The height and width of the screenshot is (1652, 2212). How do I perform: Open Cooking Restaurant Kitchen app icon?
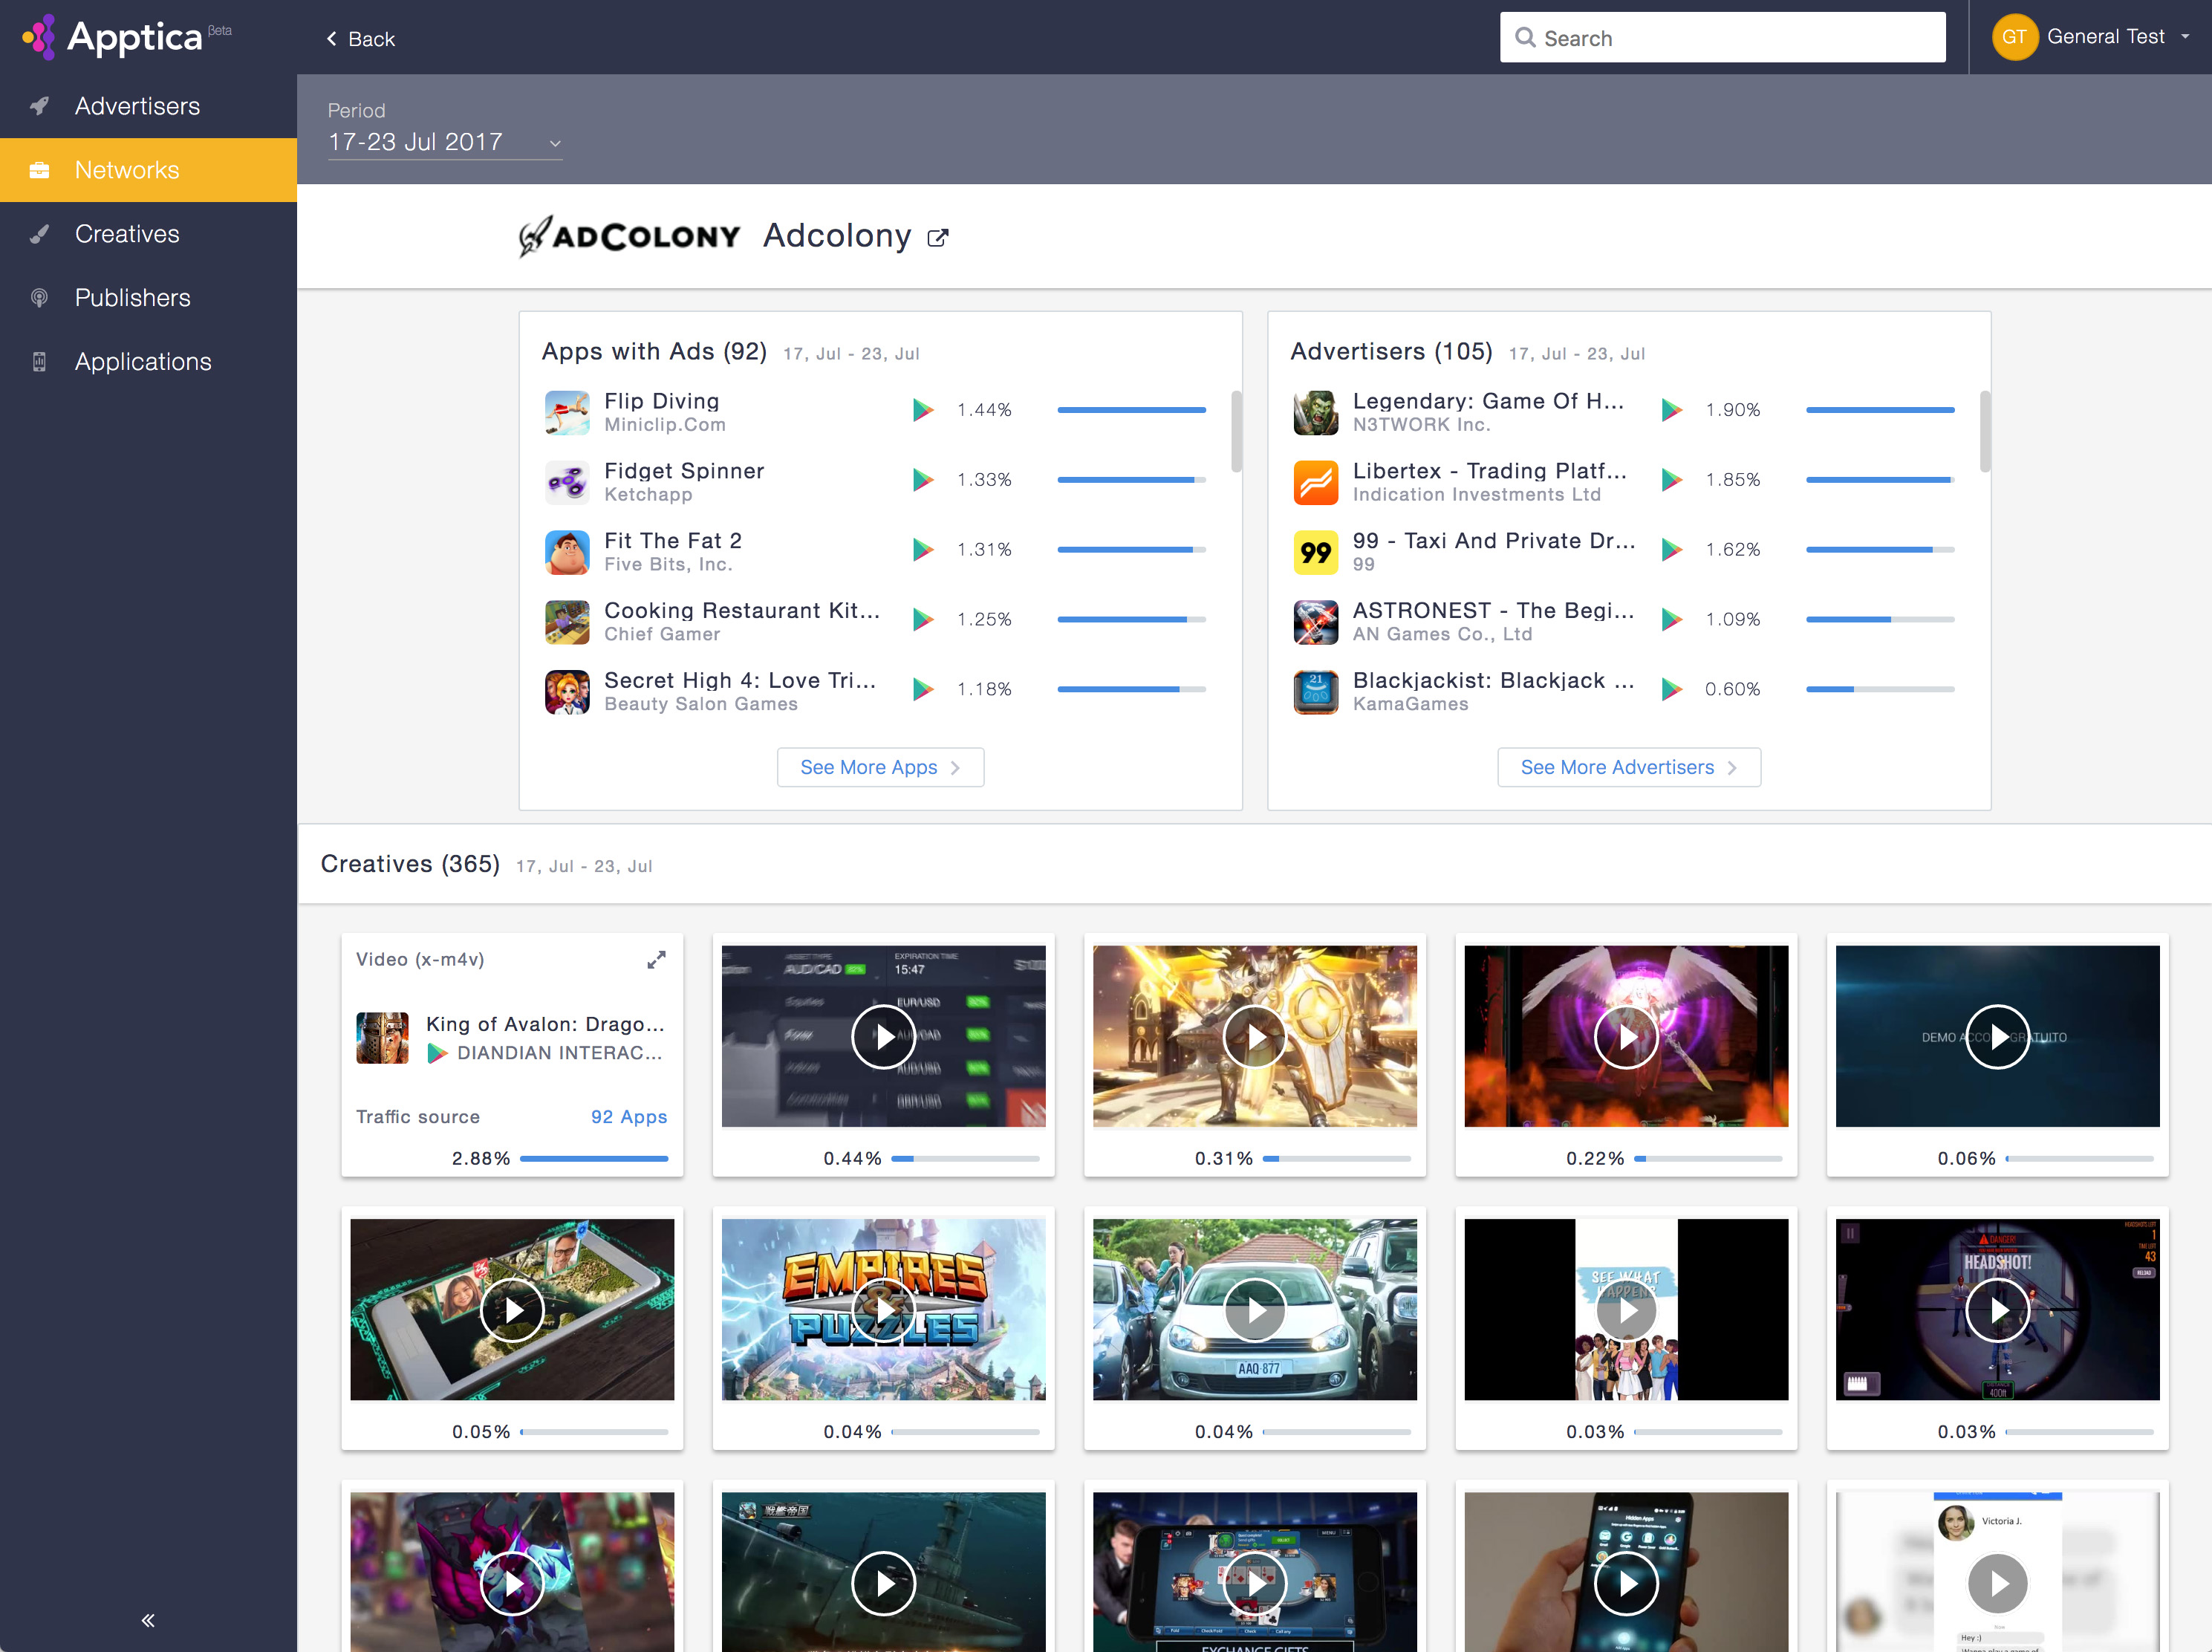coord(567,622)
